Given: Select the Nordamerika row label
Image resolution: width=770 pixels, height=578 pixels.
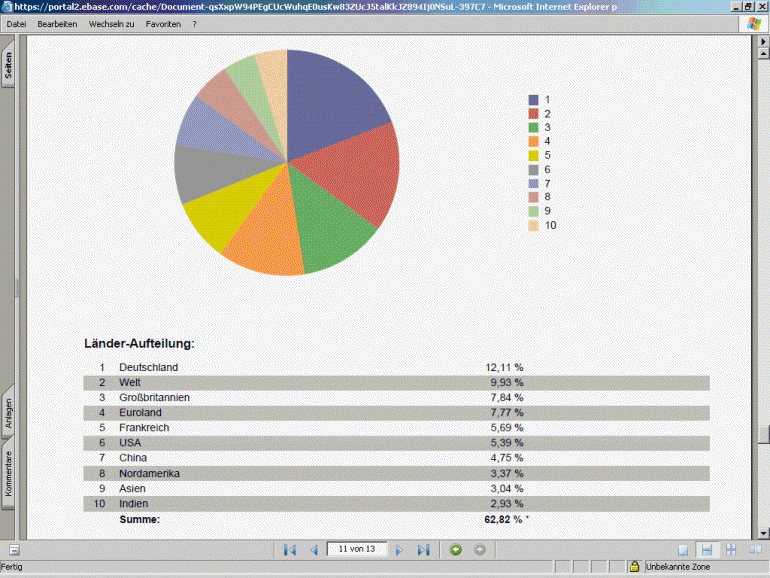Looking at the screenshot, I should click(149, 473).
